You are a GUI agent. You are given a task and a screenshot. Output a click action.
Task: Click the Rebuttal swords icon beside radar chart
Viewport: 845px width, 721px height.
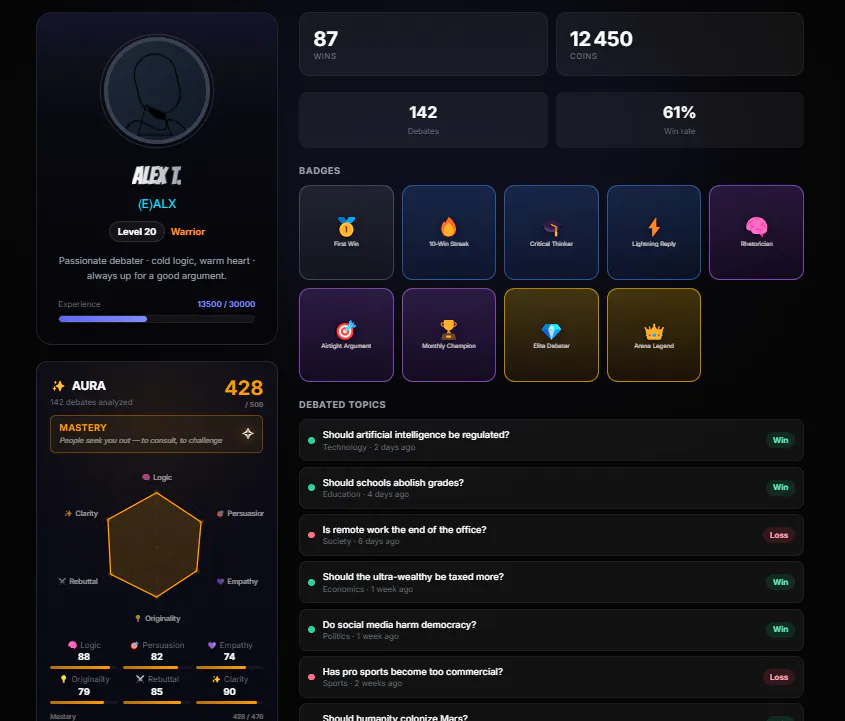click(x=62, y=581)
